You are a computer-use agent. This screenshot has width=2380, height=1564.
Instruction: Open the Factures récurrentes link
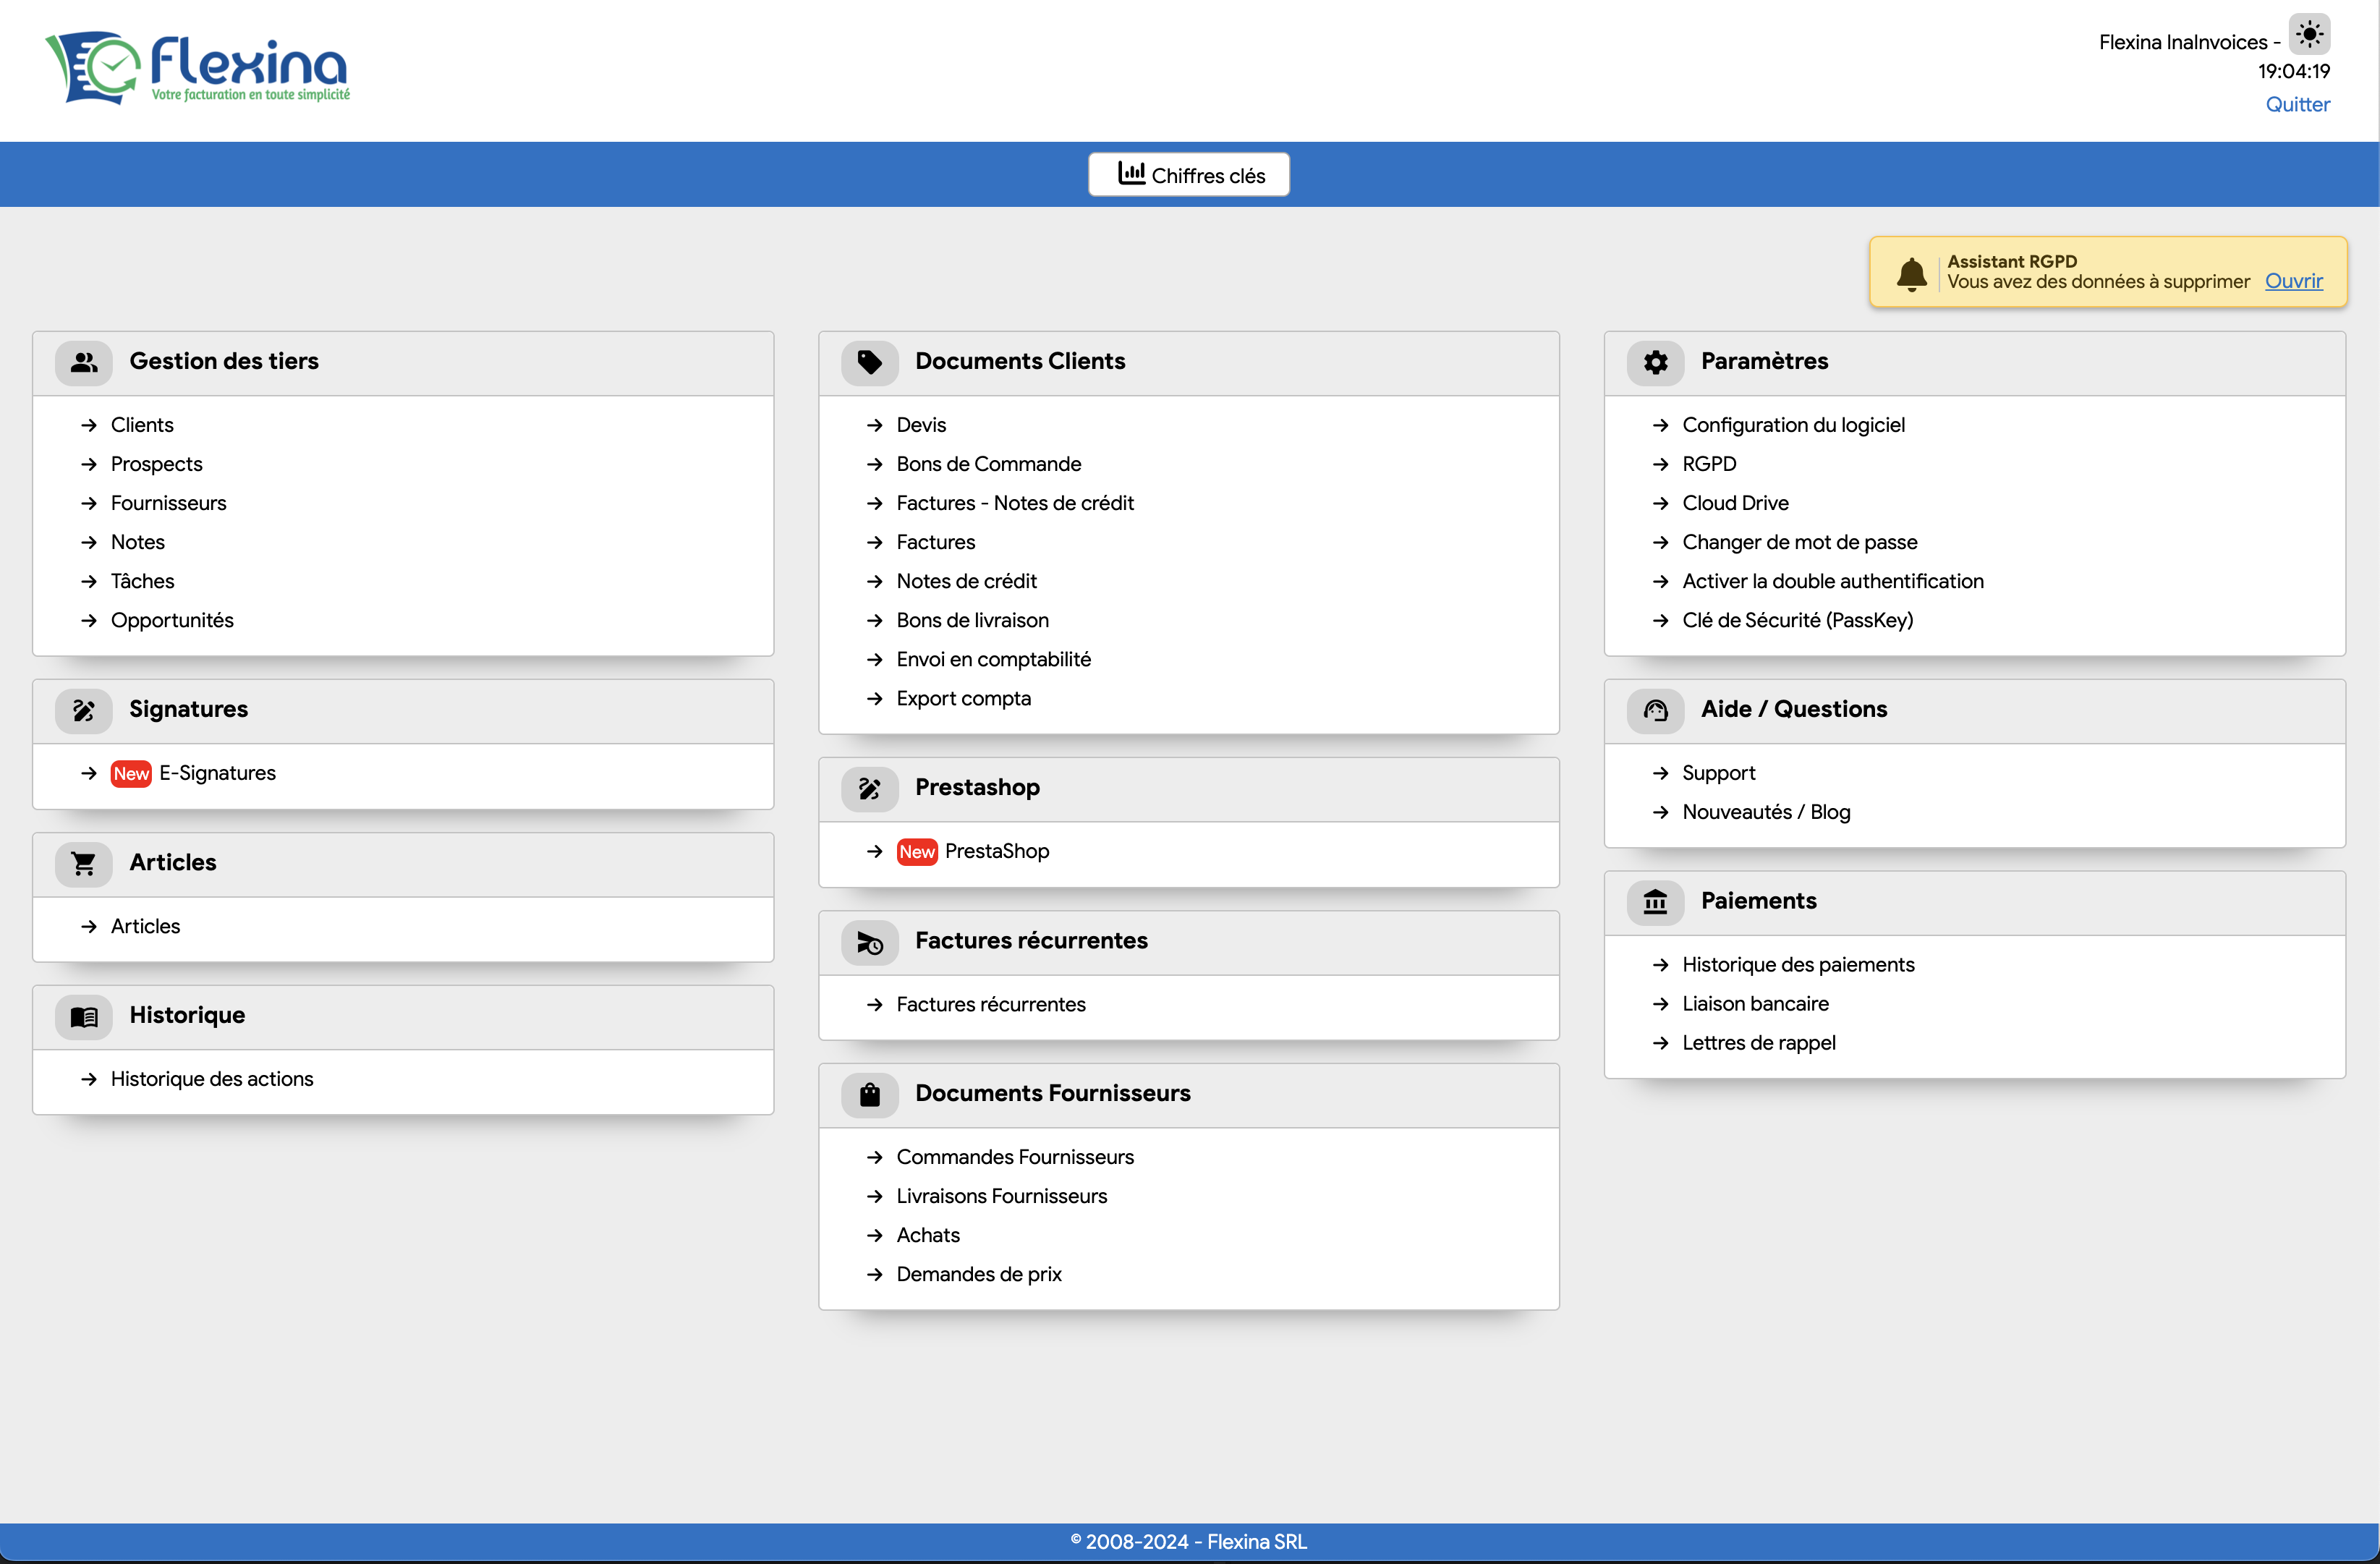[991, 1004]
